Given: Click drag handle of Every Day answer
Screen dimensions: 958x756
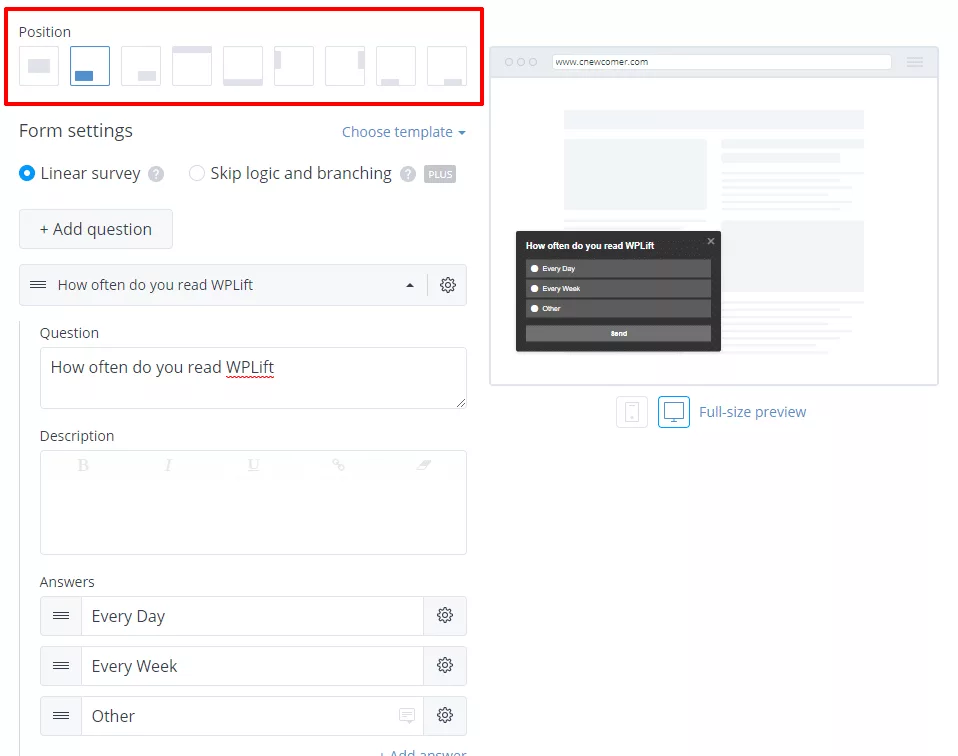Looking at the screenshot, I should (61, 615).
